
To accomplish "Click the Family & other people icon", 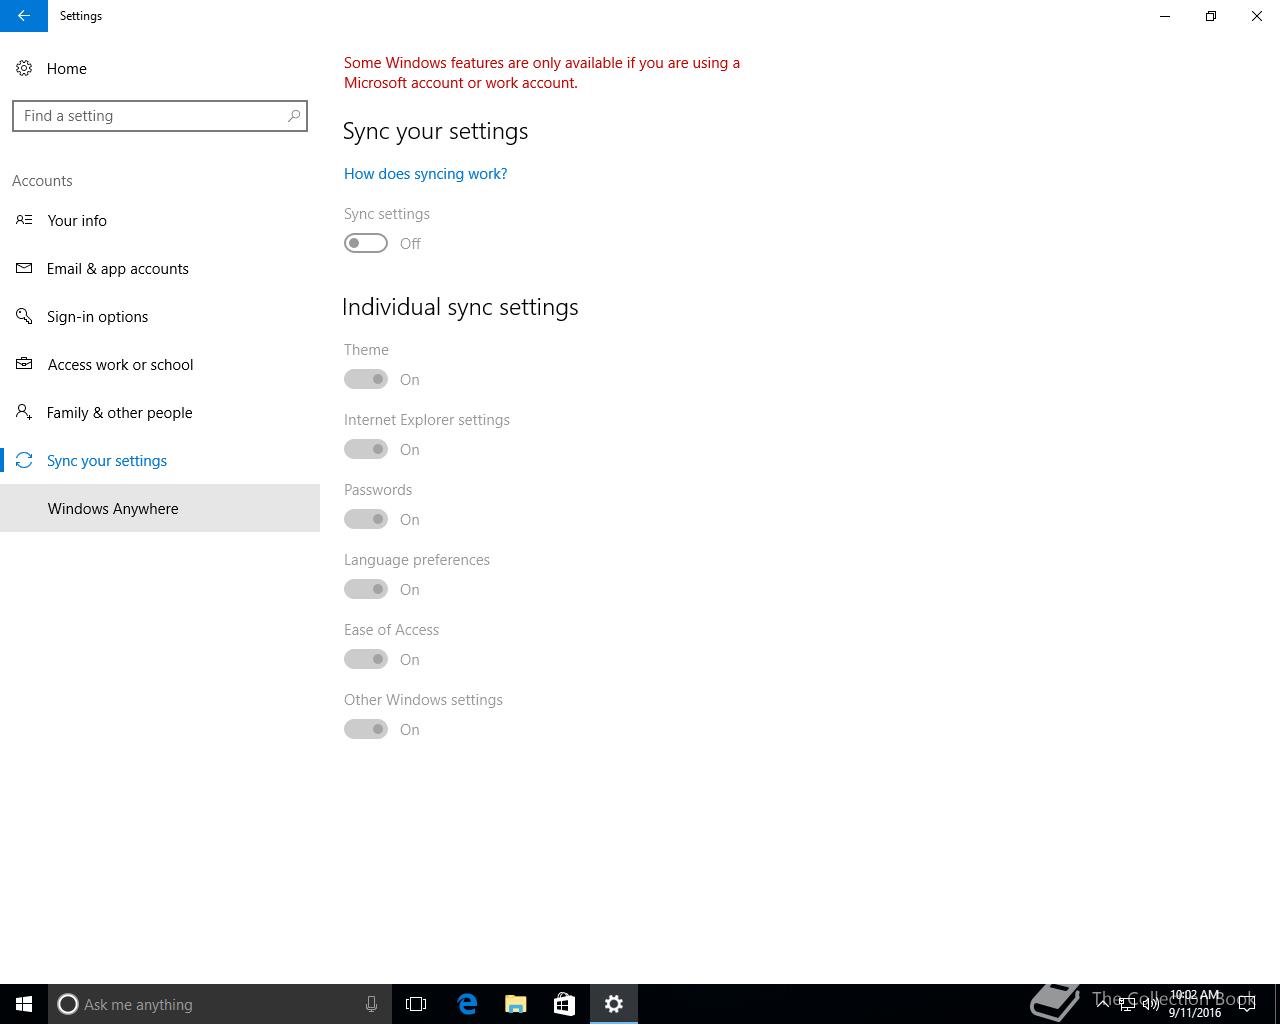I will 24,412.
